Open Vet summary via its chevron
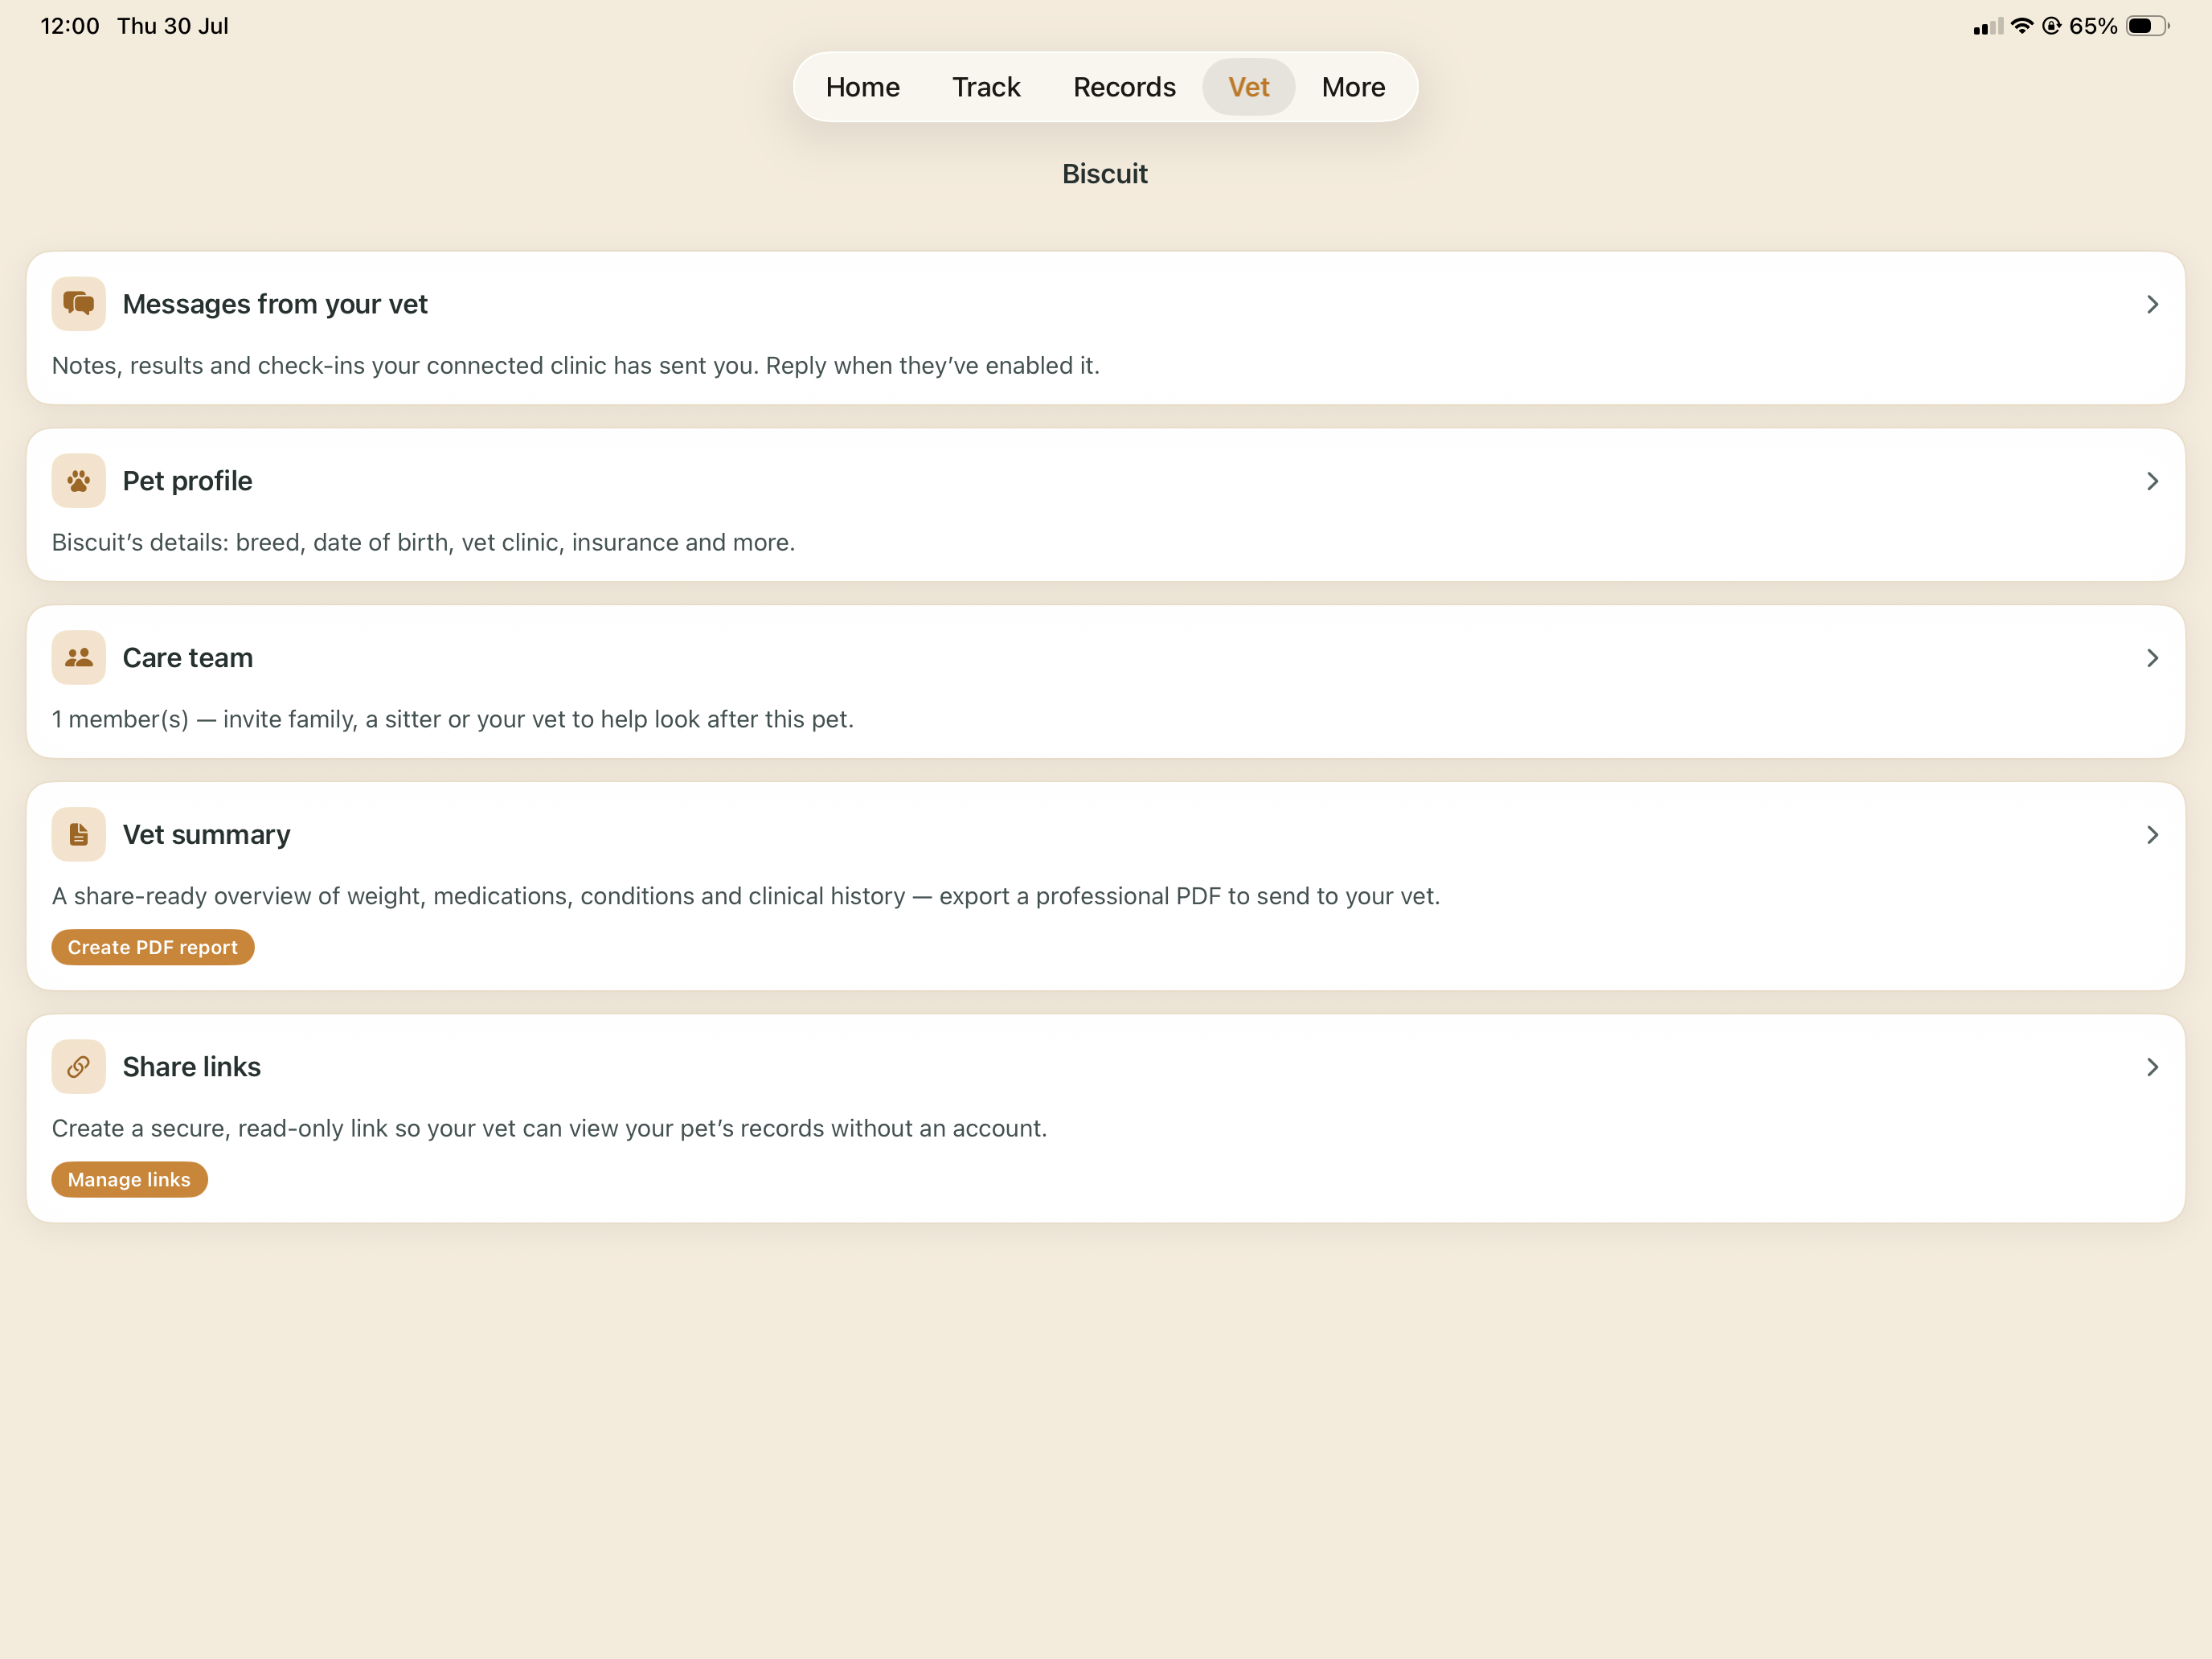This screenshot has height=1659, width=2212. point(2152,835)
